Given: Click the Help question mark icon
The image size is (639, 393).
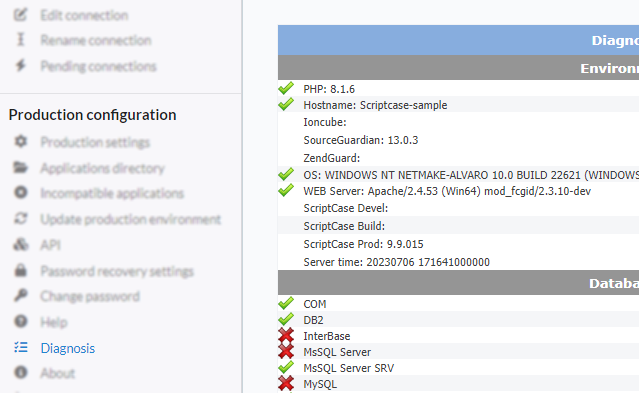Looking at the screenshot, I should click(20, 321).
